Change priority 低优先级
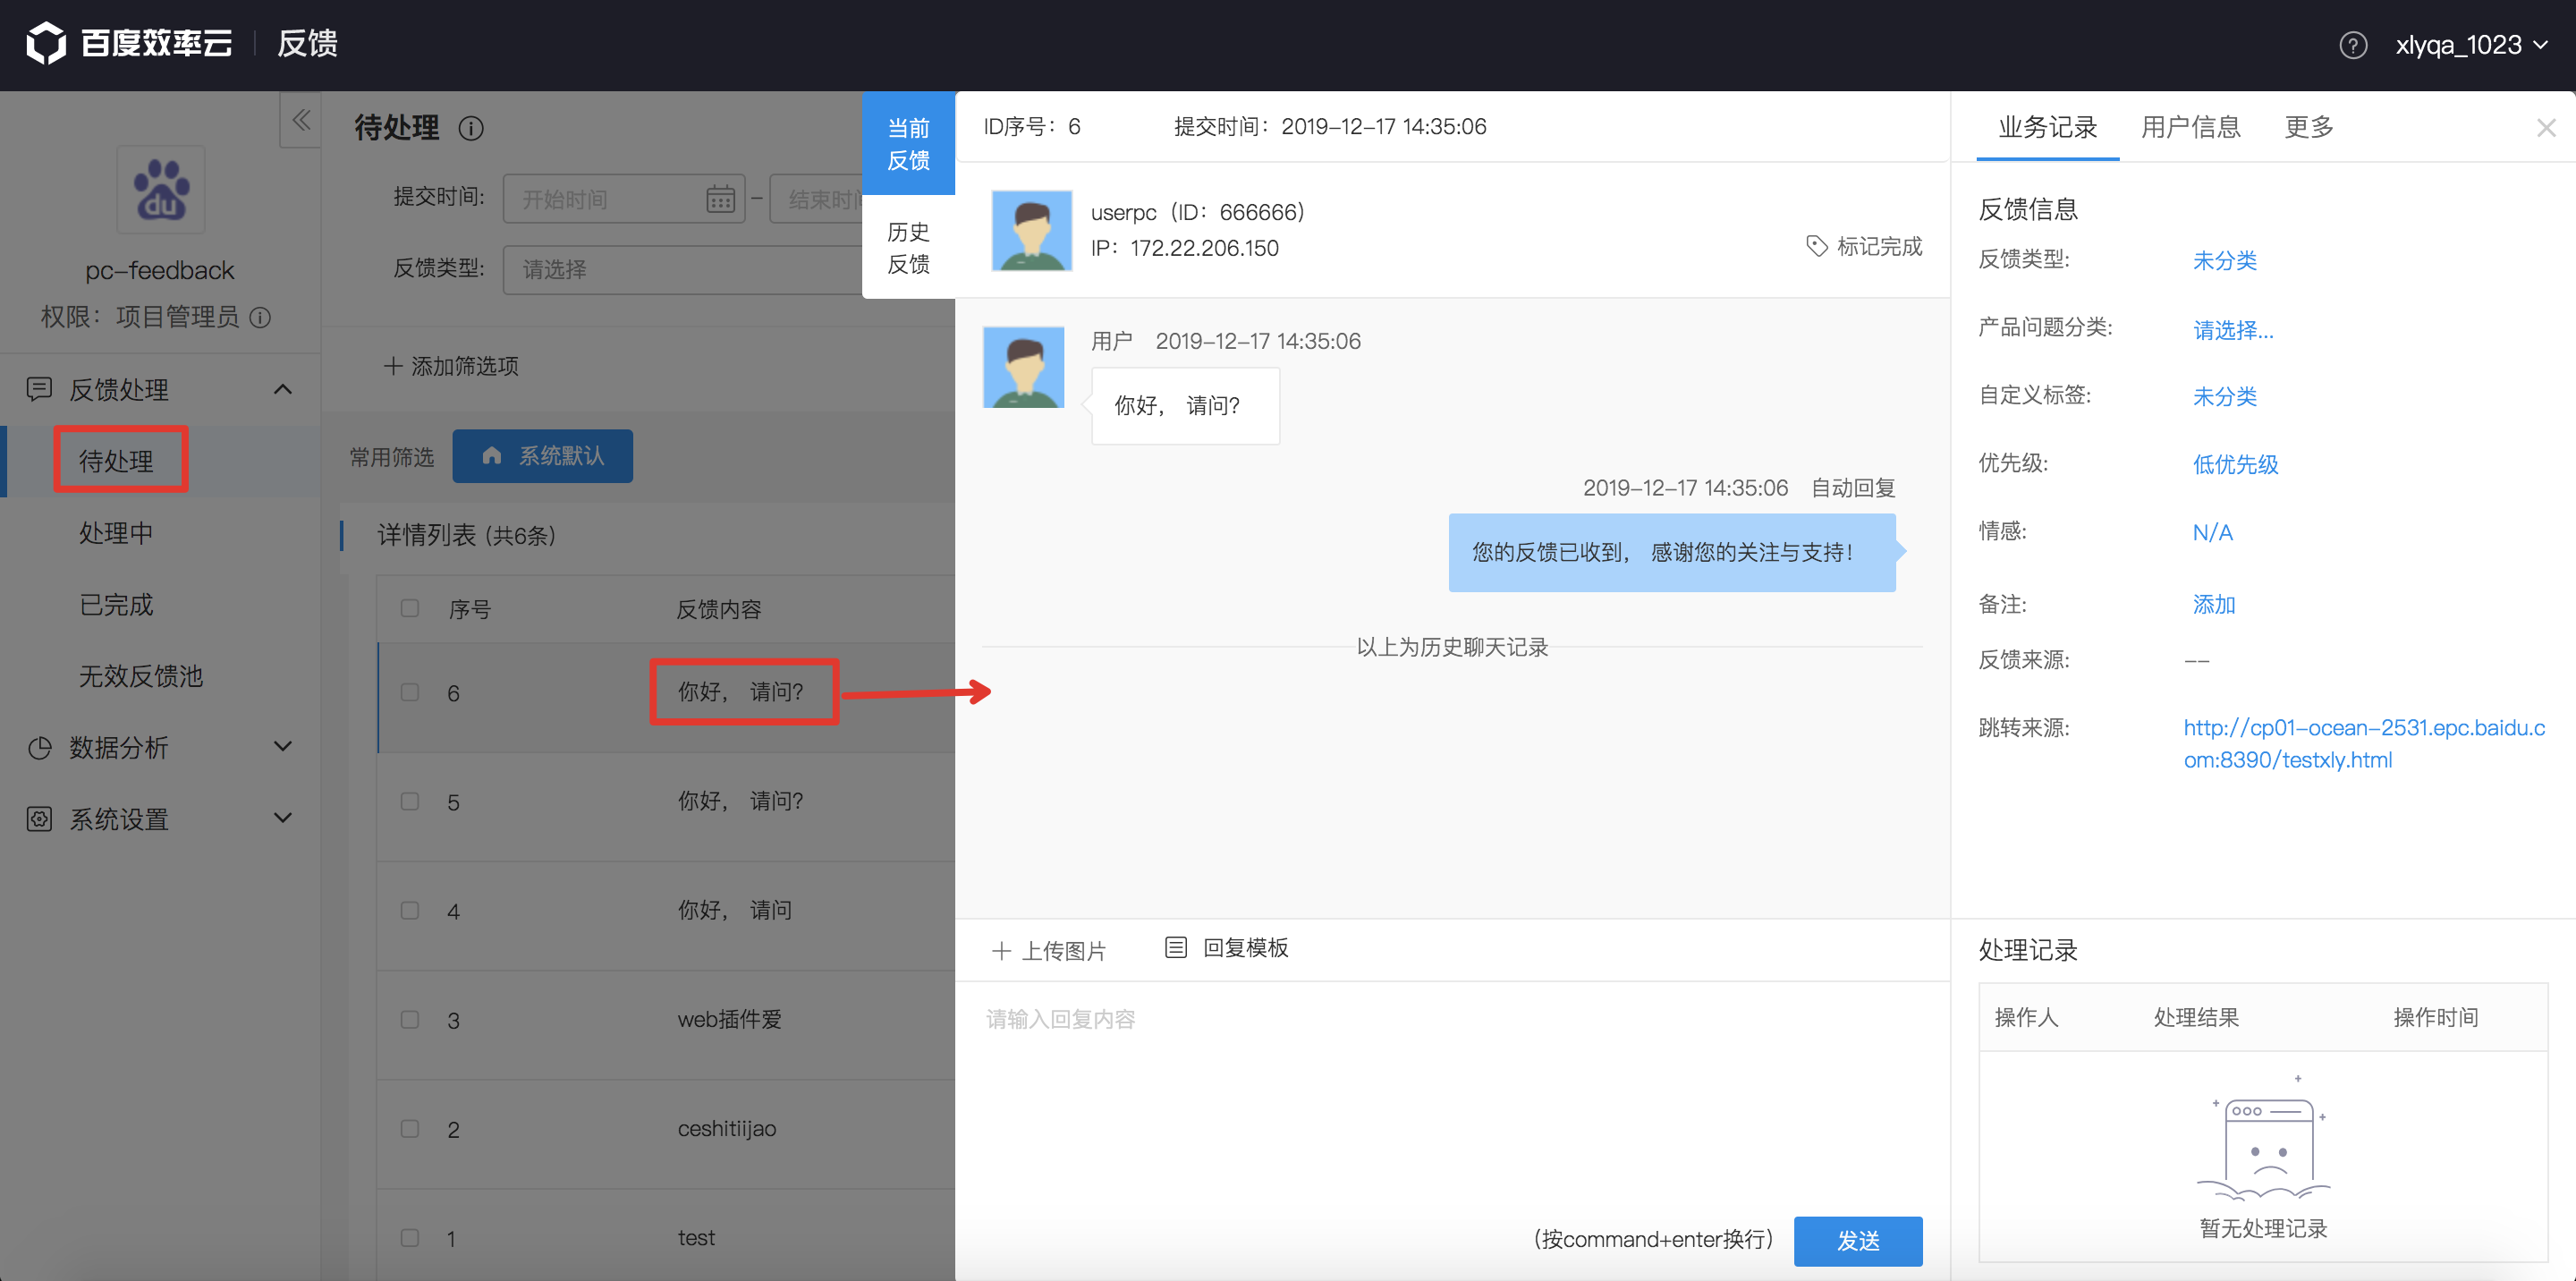 point(2235,464)
